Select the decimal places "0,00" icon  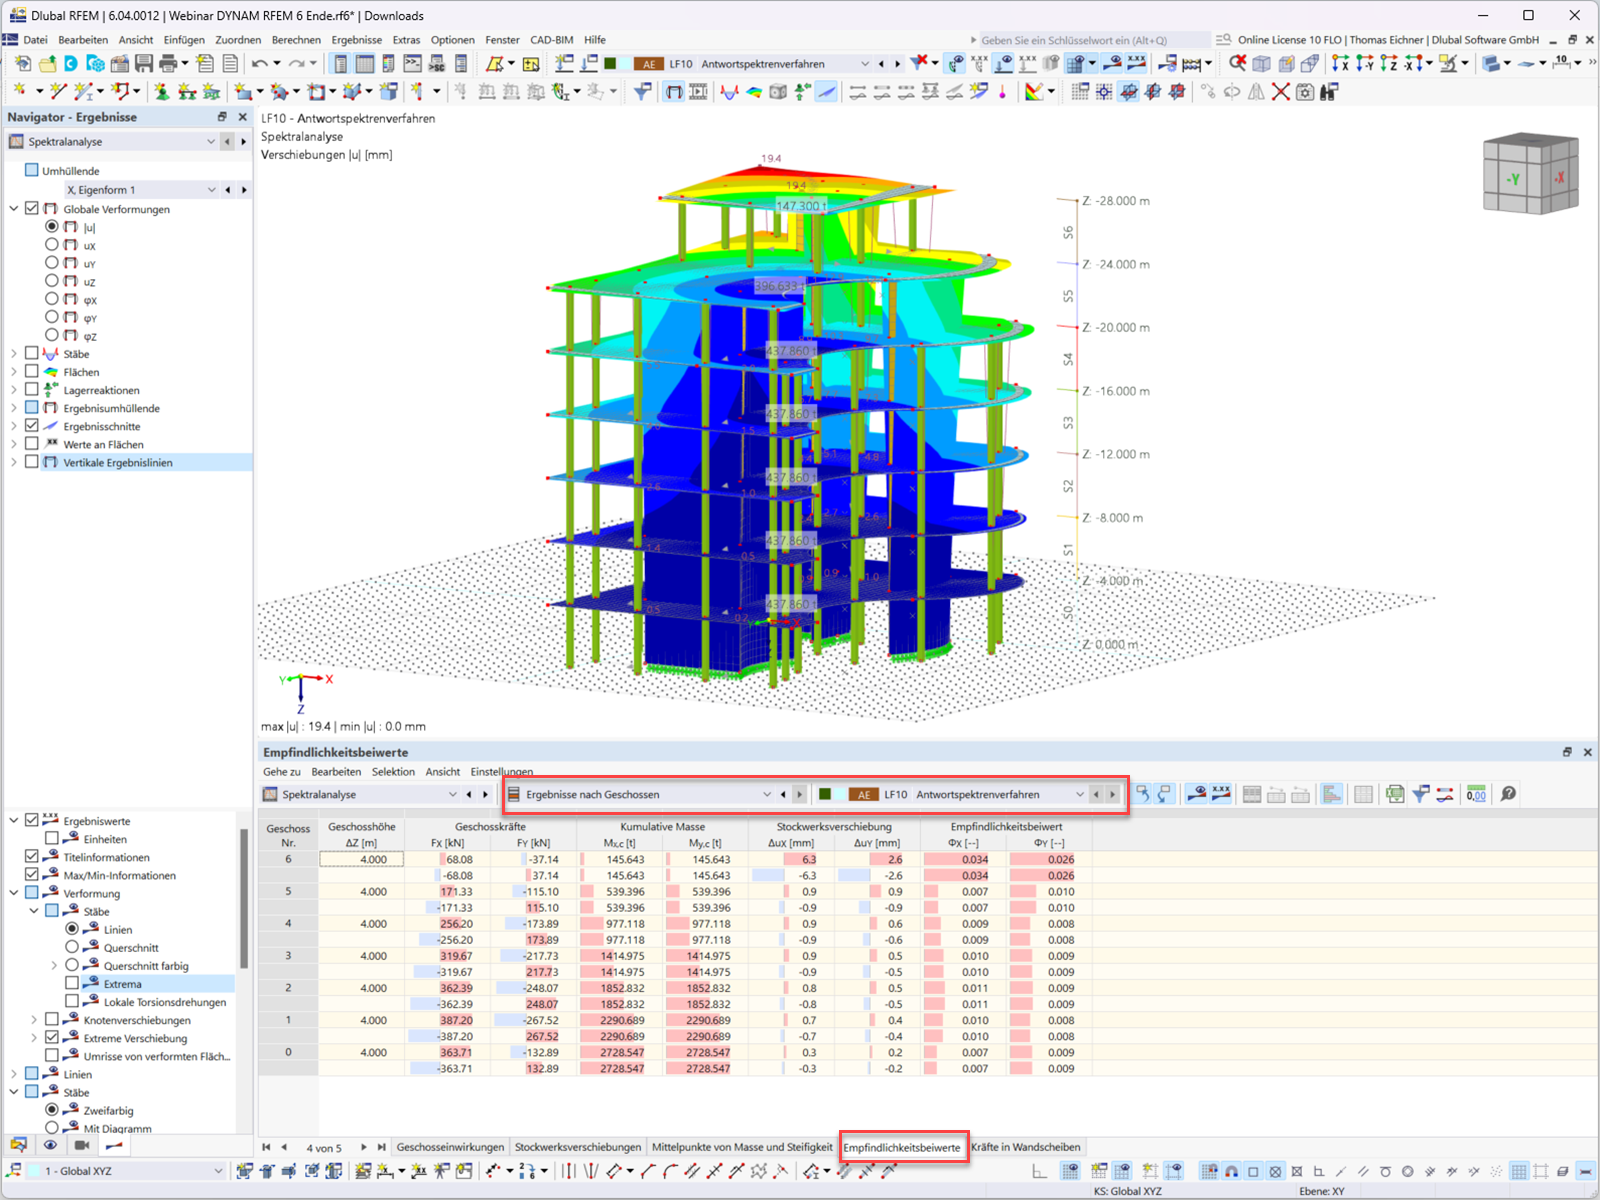click(x=1476, y=794)
